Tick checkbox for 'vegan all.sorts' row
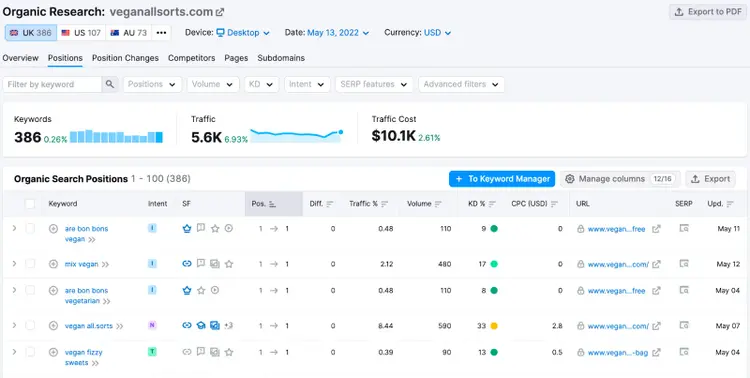The width and height of the screenshot is (750, 378). (x=30, y=325)
